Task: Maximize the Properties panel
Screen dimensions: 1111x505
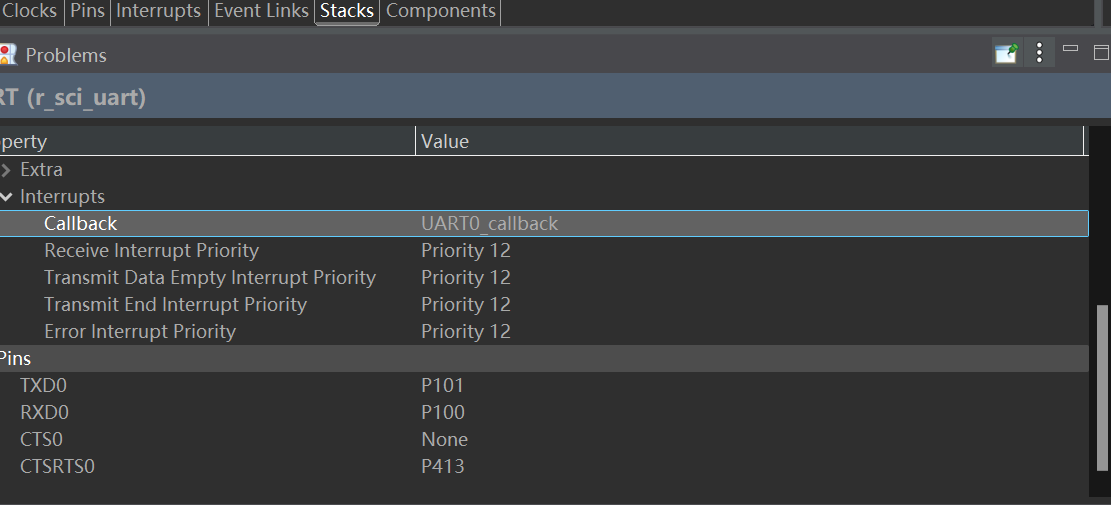Action: [x=1101, y=52]
